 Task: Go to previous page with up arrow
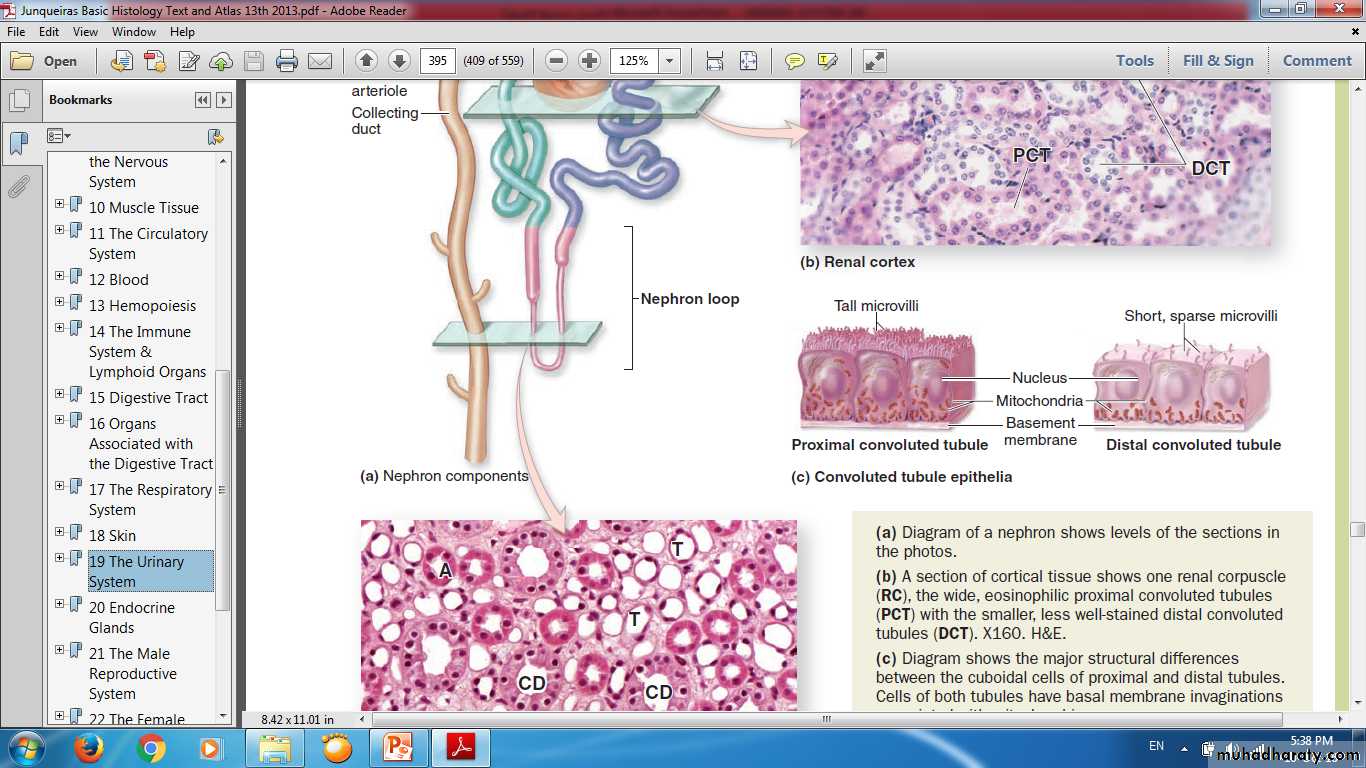(366, 61)
